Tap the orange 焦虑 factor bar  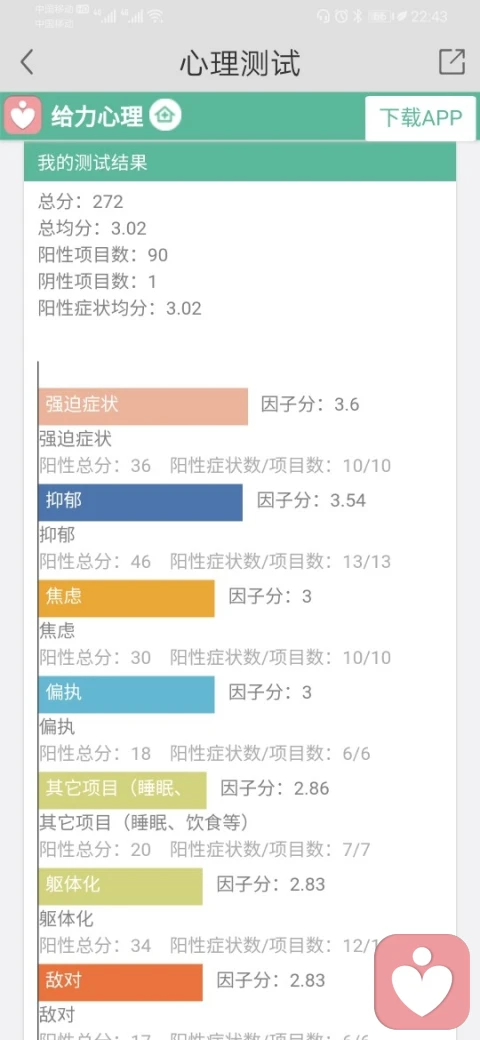pos(127,598)
